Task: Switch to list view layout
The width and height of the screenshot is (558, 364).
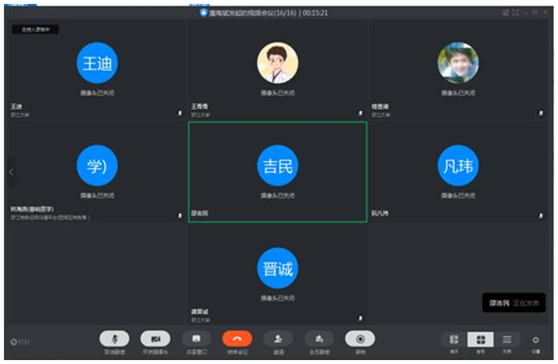Action: click(x=507, y=340)
